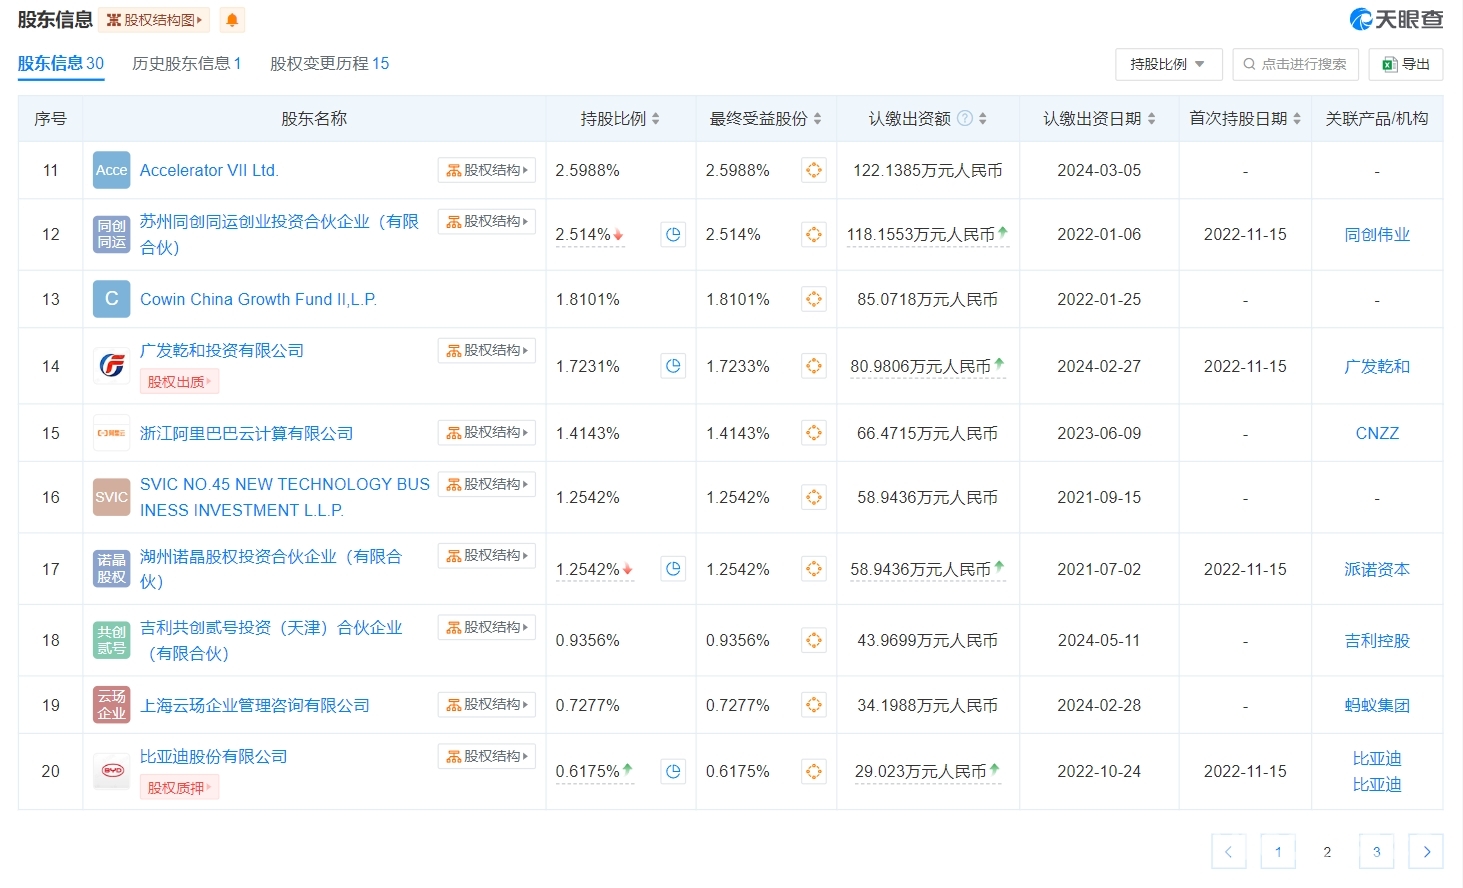Open Cowin China Growth Fund II link
1463x888 pixels.
tap(258, 299)
